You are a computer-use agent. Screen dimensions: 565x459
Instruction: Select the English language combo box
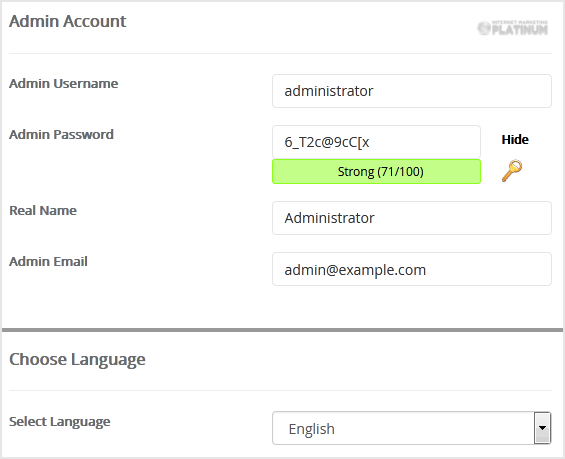click(411, 428)
